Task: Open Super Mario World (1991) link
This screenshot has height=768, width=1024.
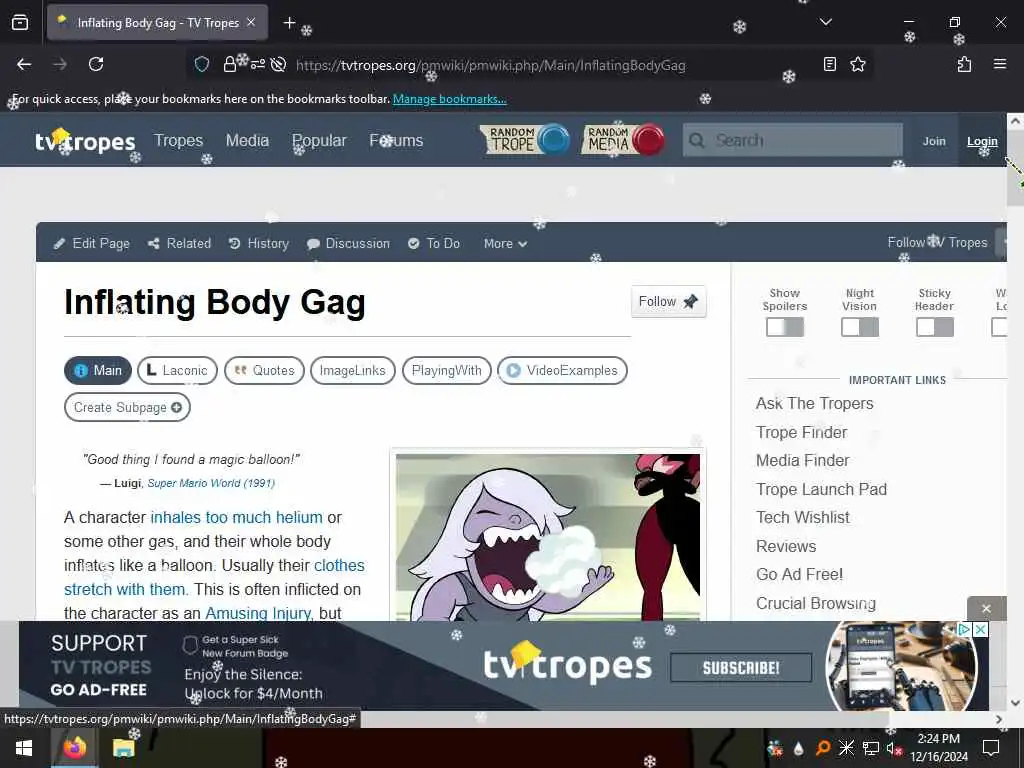Action: click(211, 483)
